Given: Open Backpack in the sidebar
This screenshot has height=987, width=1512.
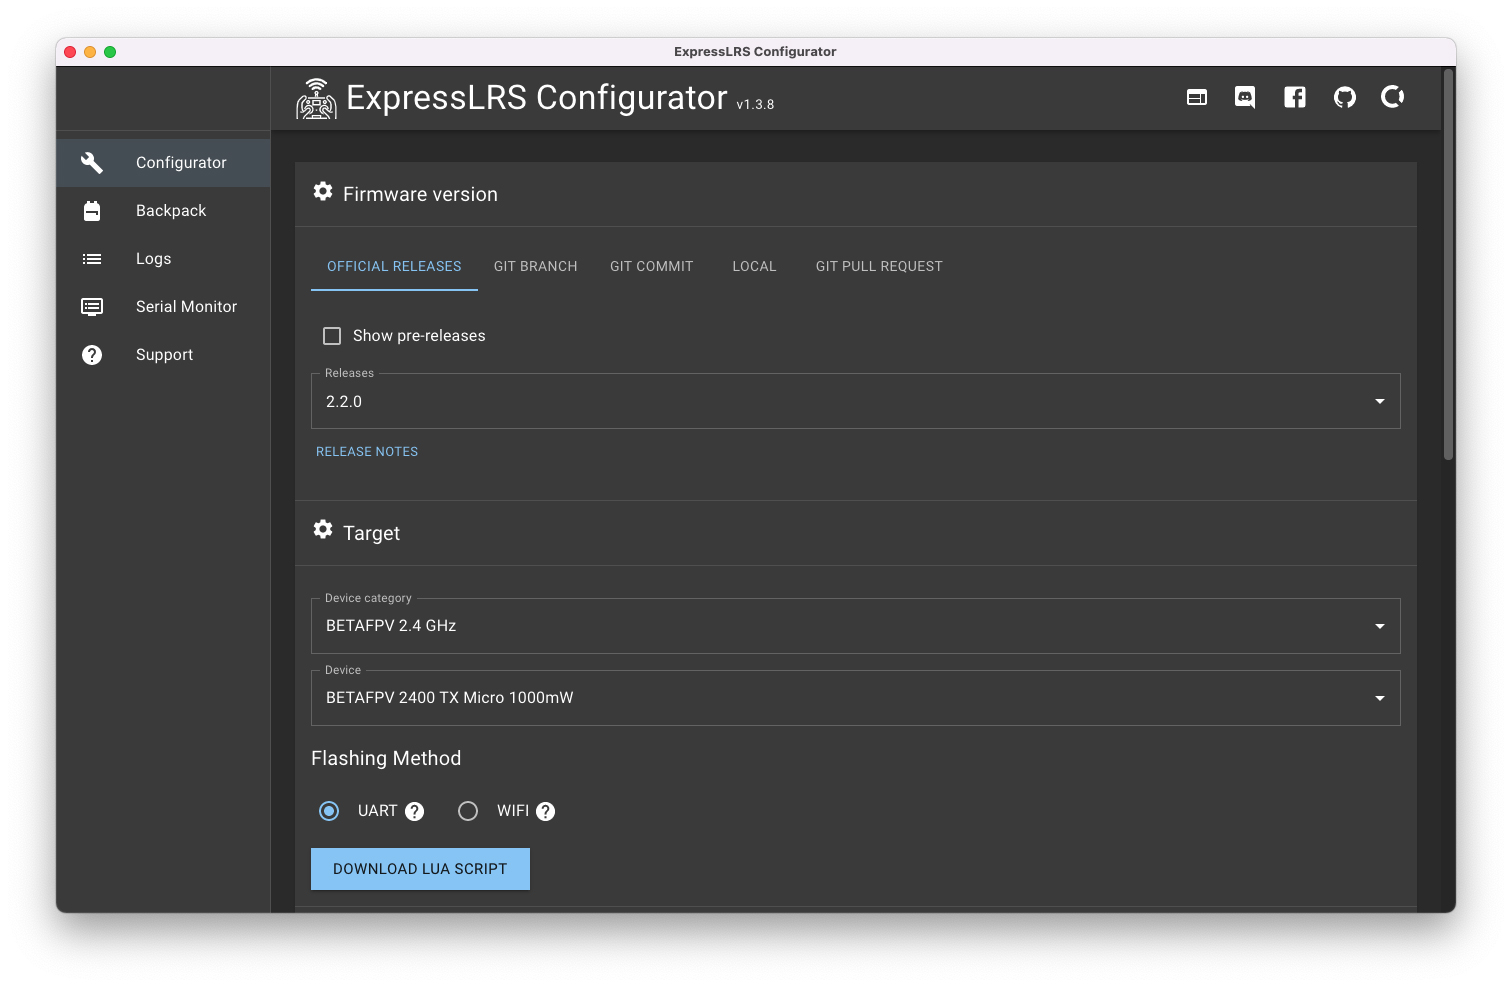Looking at the screenshot, I should pyautogui.click(x=163, y=211).
